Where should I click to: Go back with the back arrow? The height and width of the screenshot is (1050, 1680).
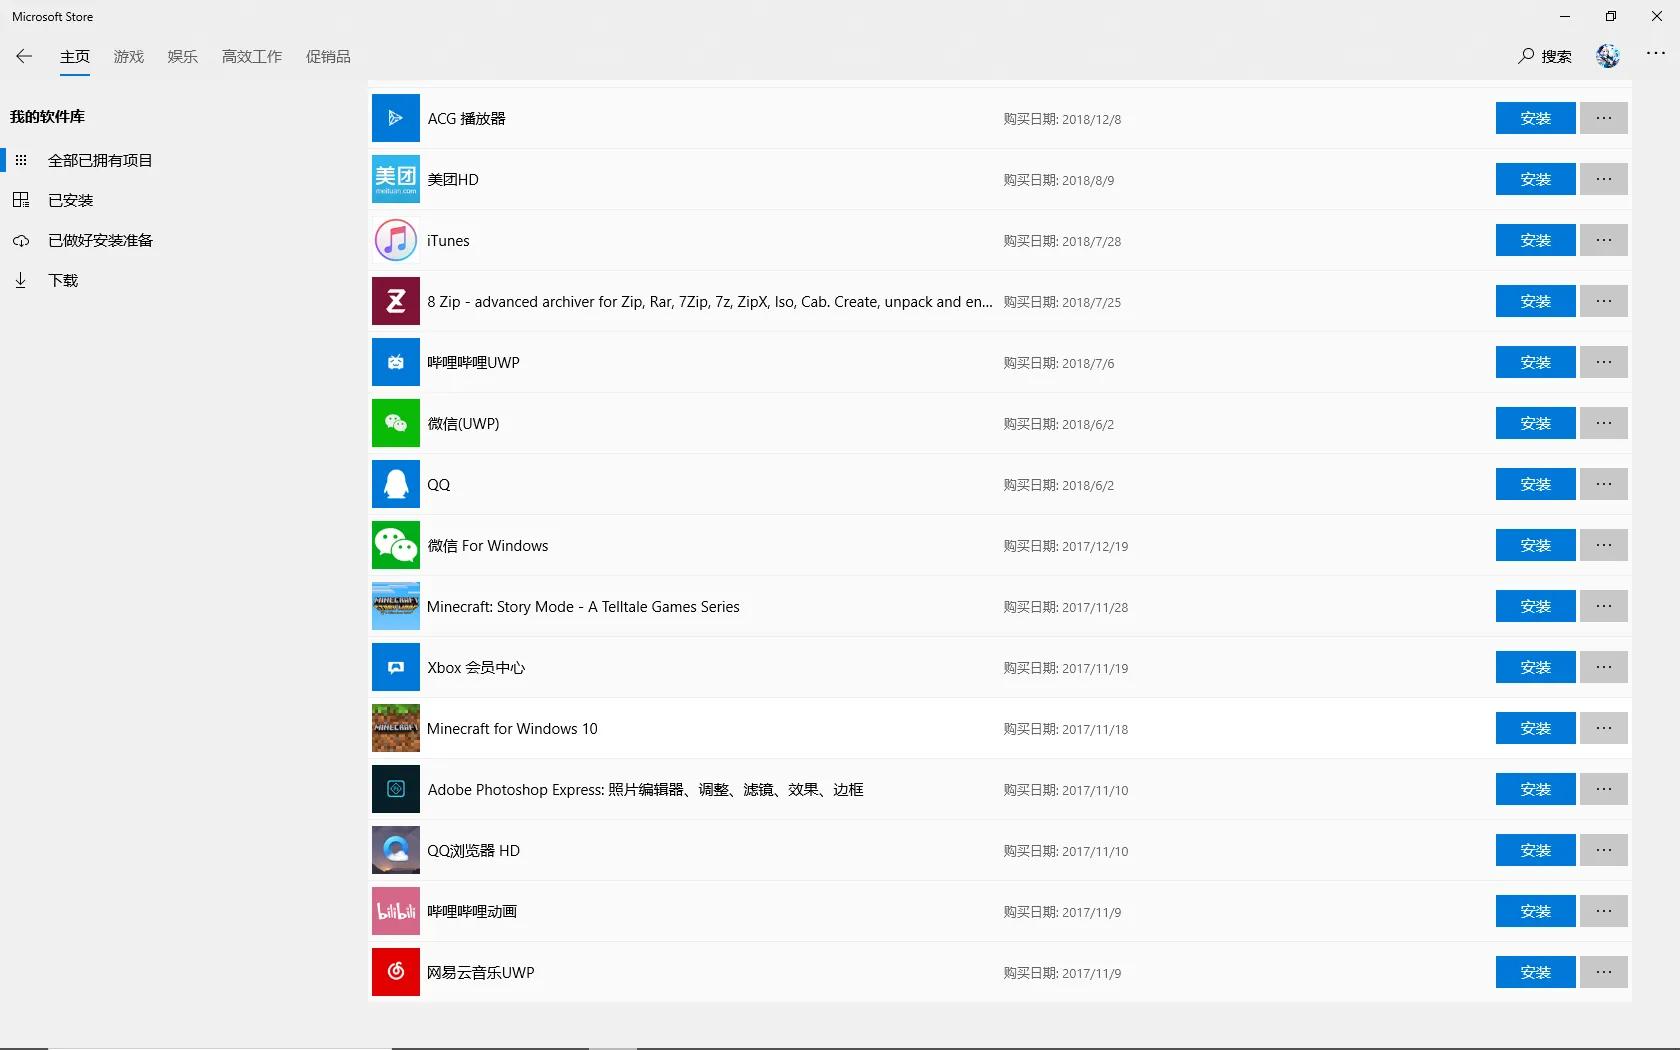(x=24, y=56)
